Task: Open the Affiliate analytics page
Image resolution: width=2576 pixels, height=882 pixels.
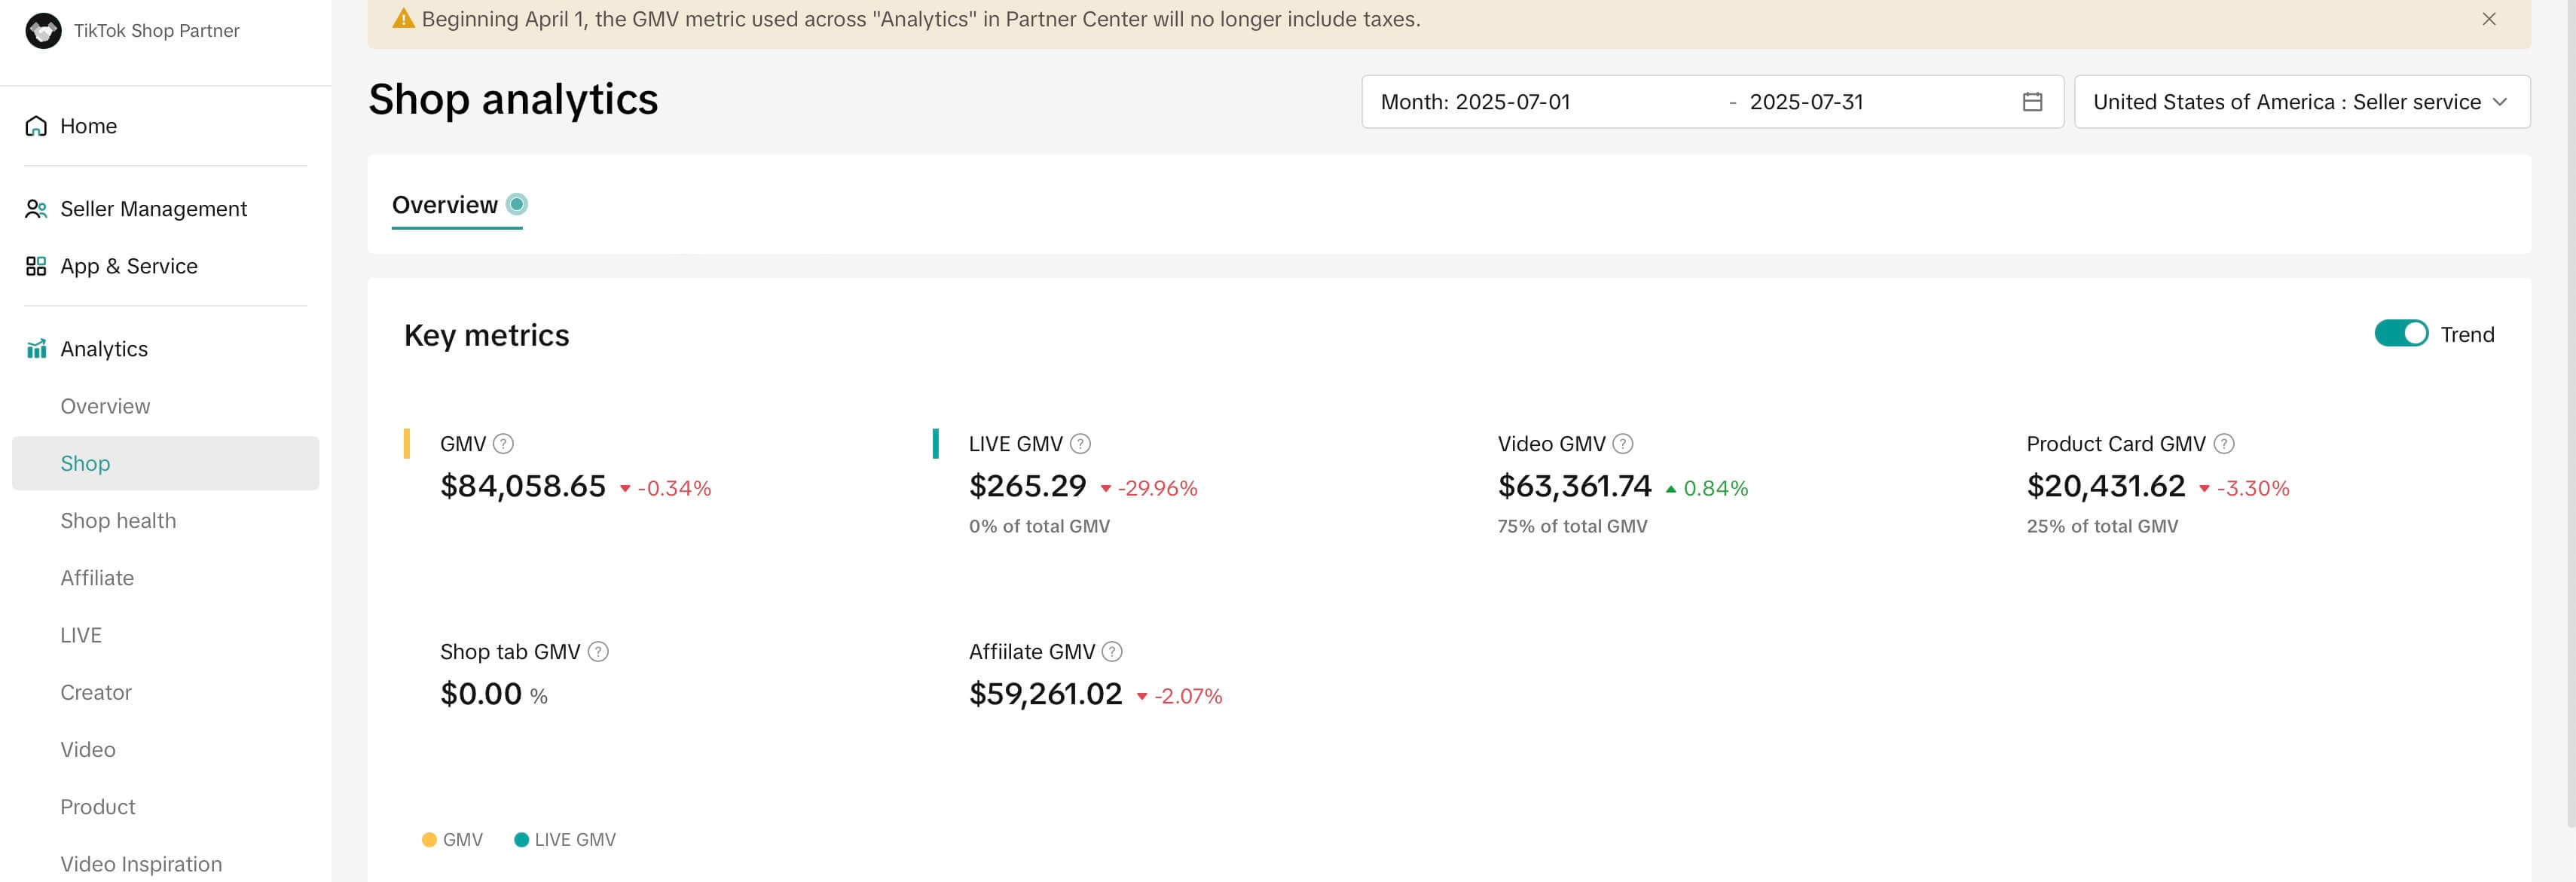Action: point(97,577)
